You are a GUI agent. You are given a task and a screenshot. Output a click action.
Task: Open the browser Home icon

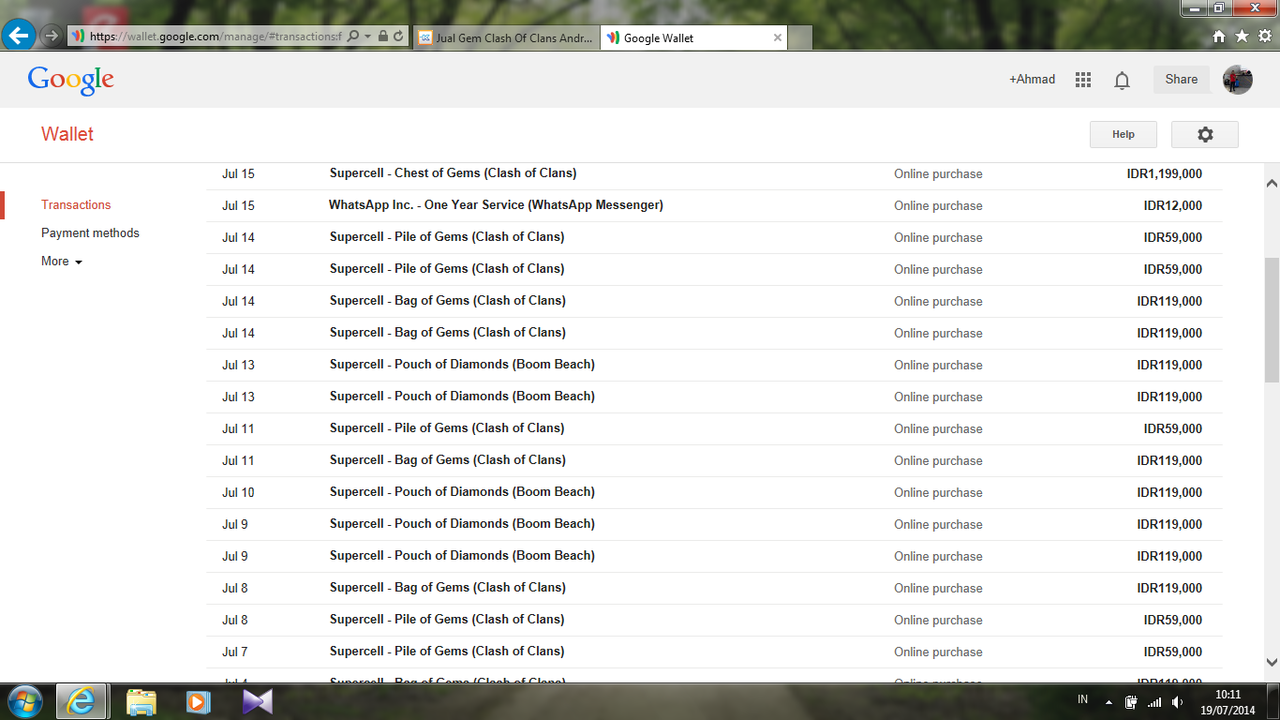(x=1218, y=36)
